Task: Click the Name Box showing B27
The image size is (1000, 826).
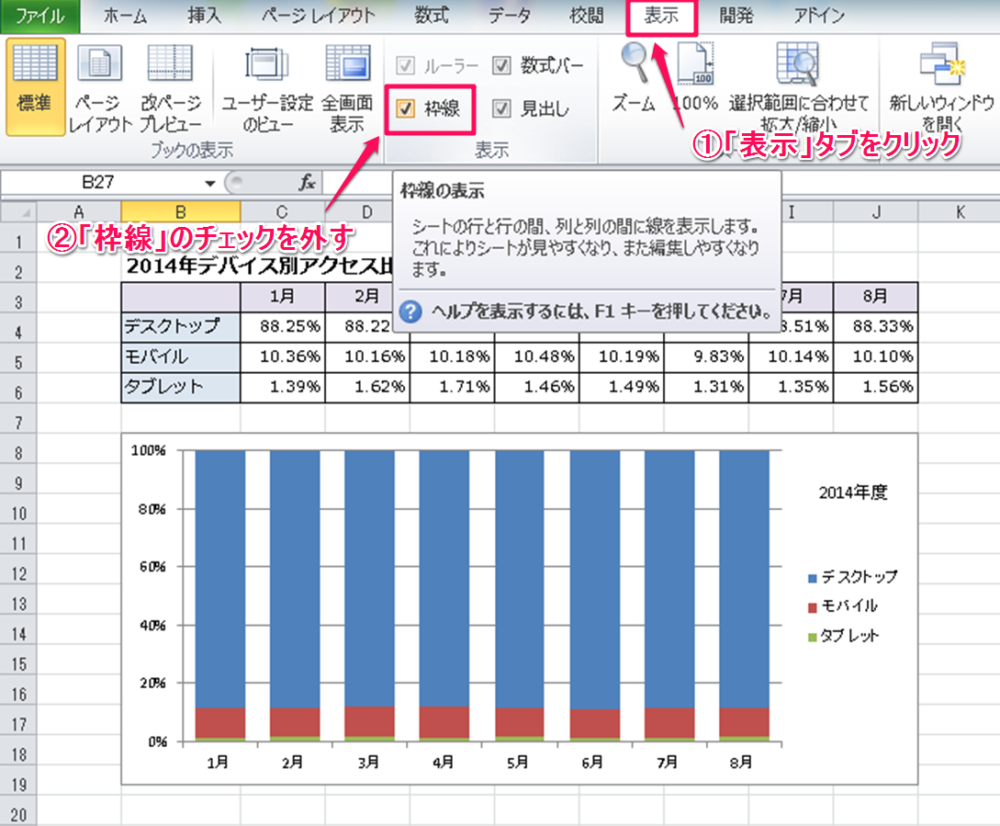Action: [x=100, y=183]
